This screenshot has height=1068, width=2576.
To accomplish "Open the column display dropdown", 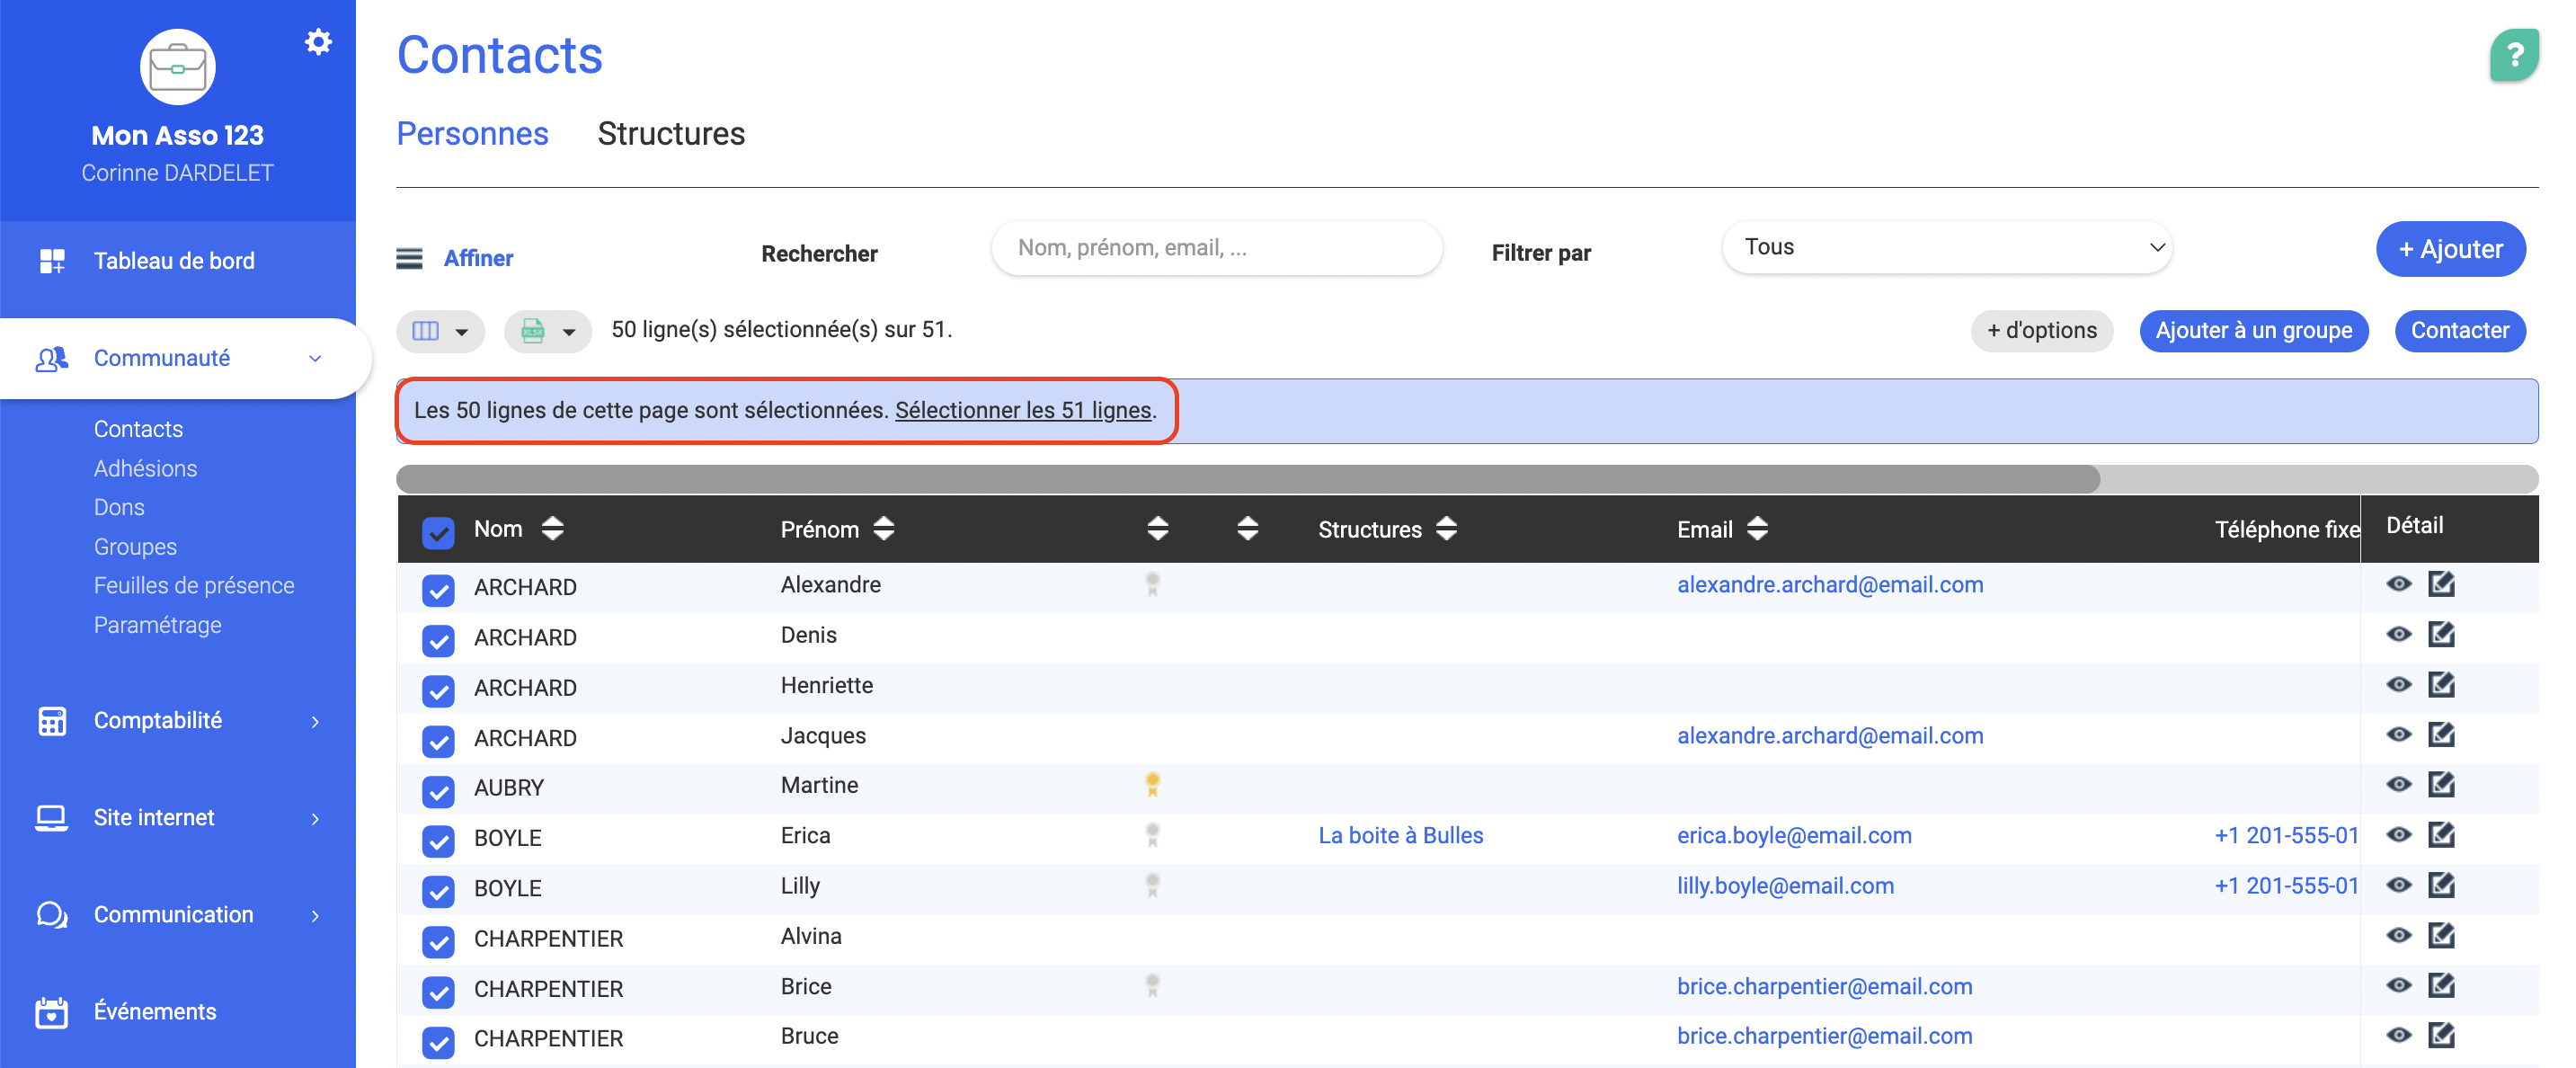I will click(x=441, y=331).
